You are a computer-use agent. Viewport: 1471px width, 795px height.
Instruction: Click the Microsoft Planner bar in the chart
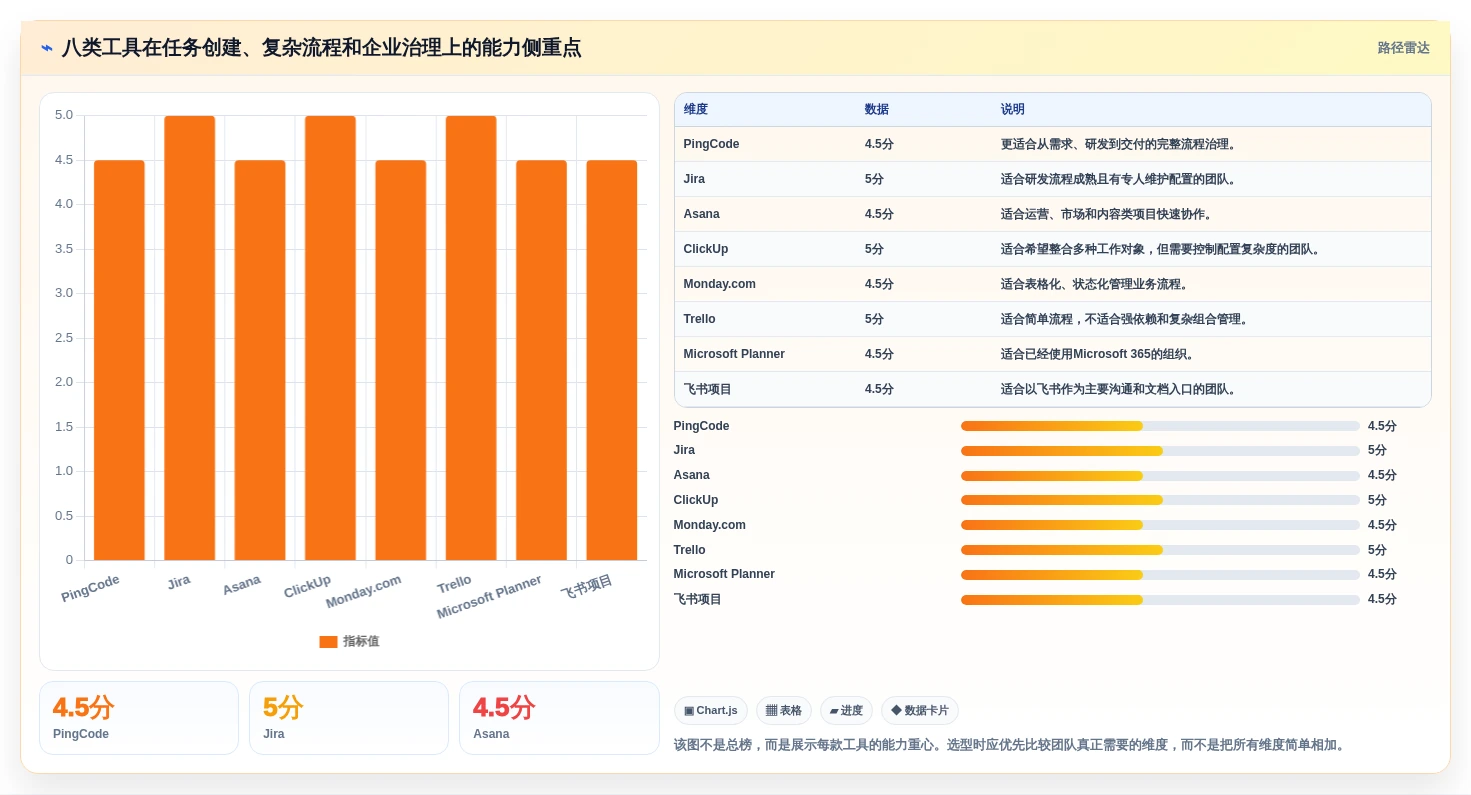[541, 360]
